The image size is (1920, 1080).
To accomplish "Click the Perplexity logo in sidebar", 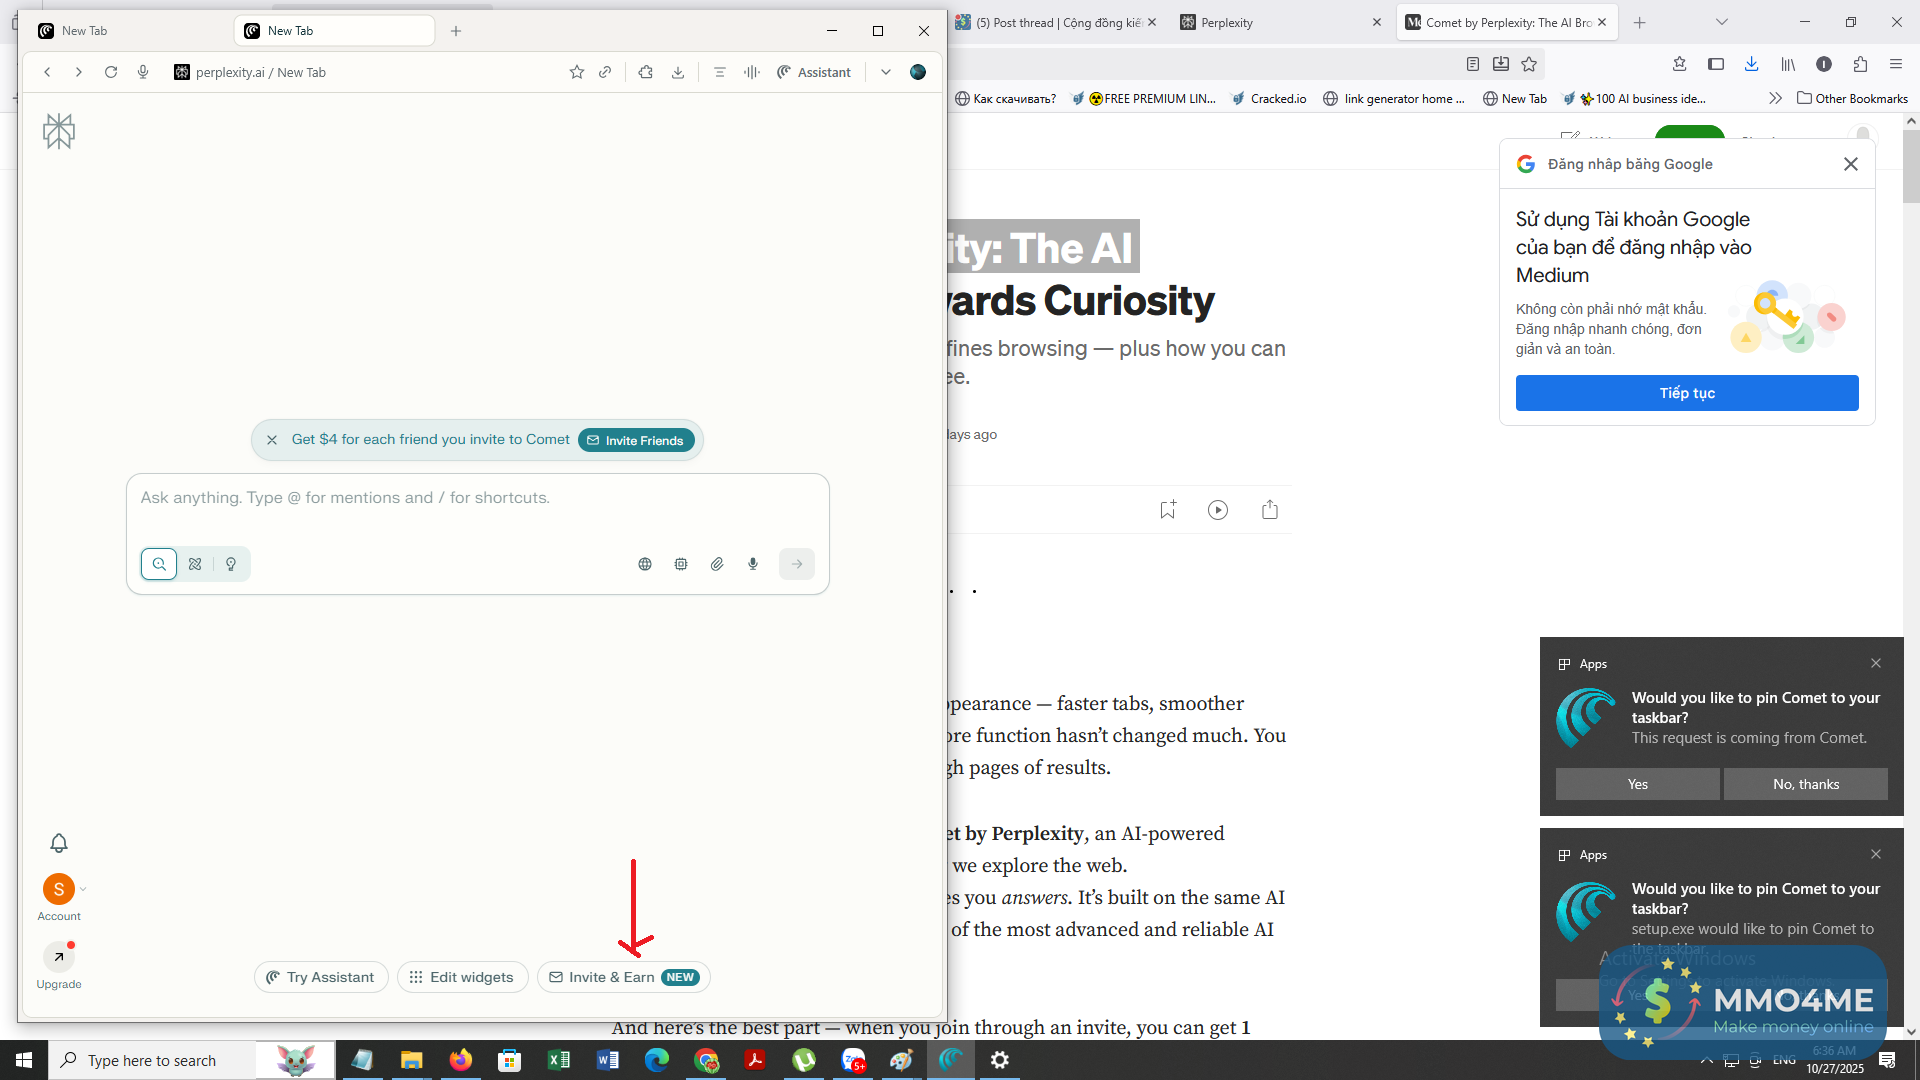I will point(59,131).
